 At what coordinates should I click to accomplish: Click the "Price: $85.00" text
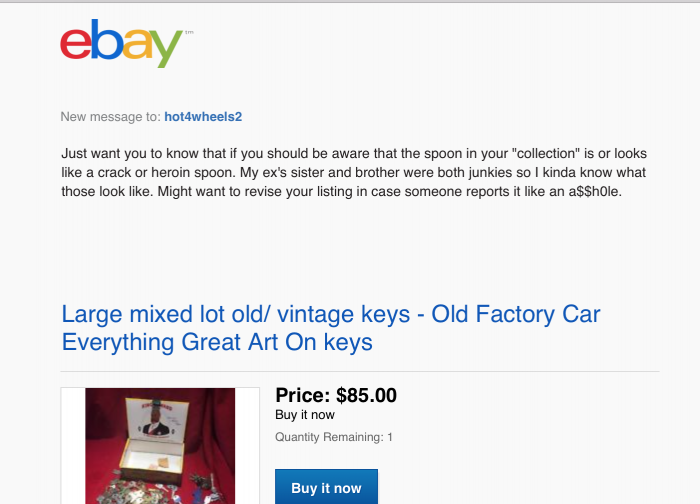point(335,395)
